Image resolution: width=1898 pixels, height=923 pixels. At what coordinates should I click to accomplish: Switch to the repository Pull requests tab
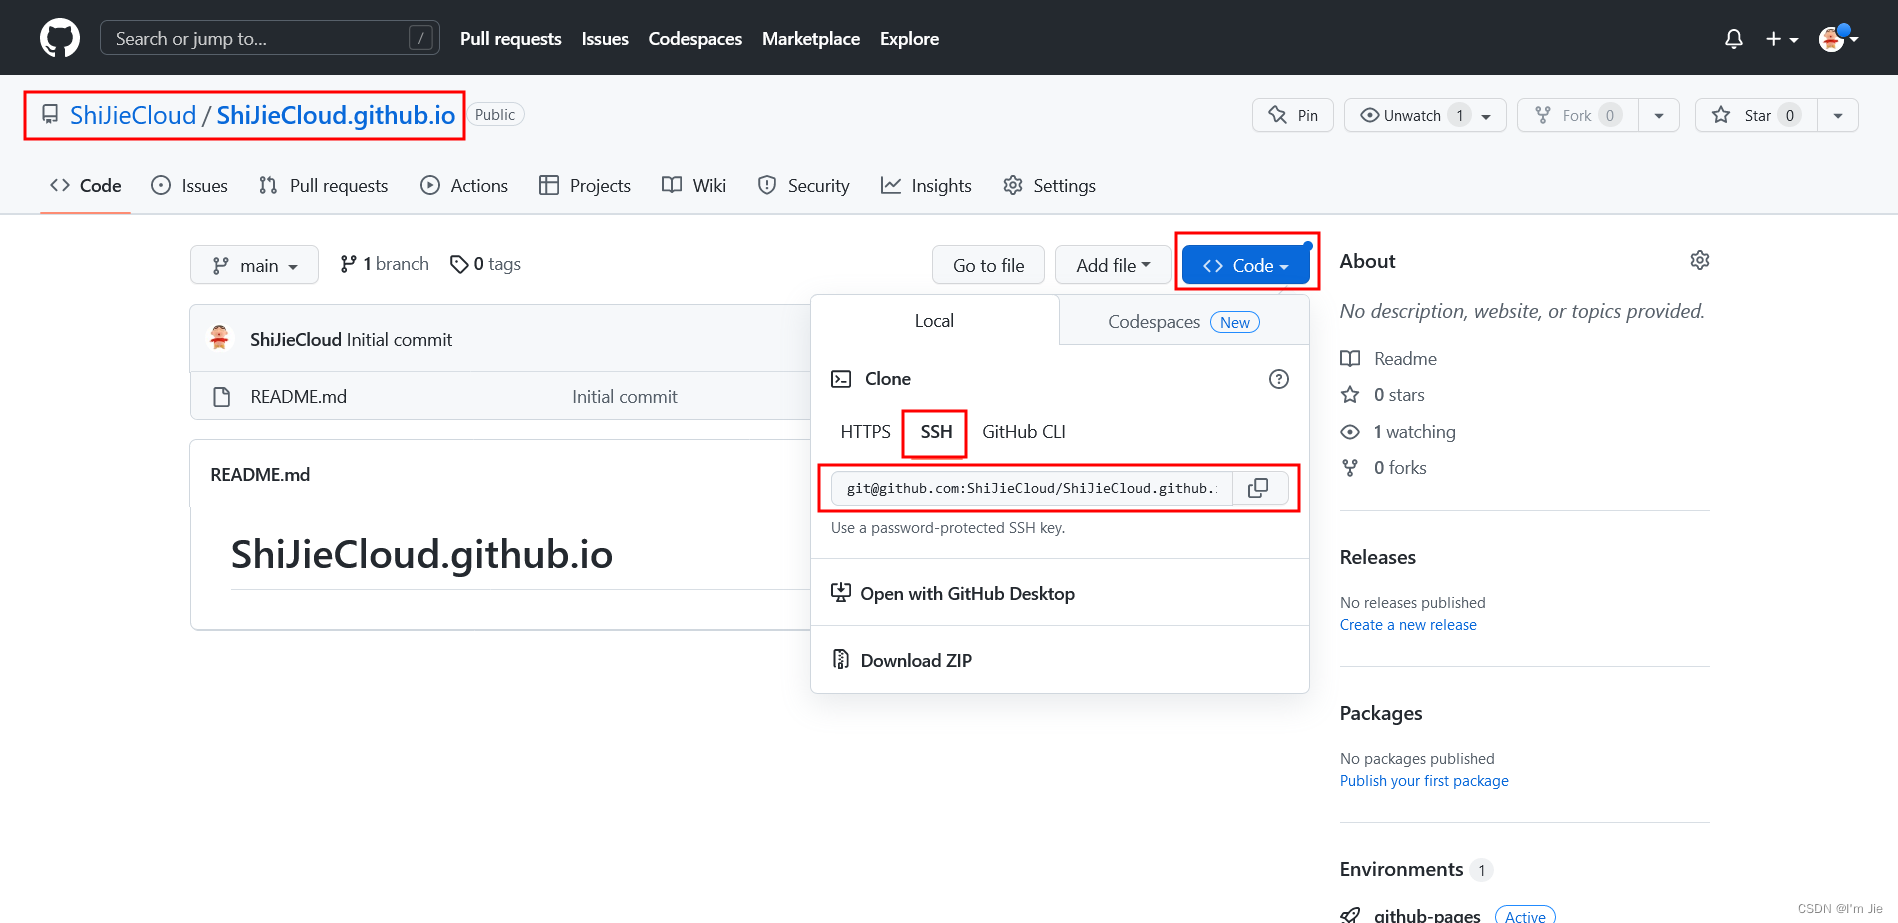click(x=323, y=185)
